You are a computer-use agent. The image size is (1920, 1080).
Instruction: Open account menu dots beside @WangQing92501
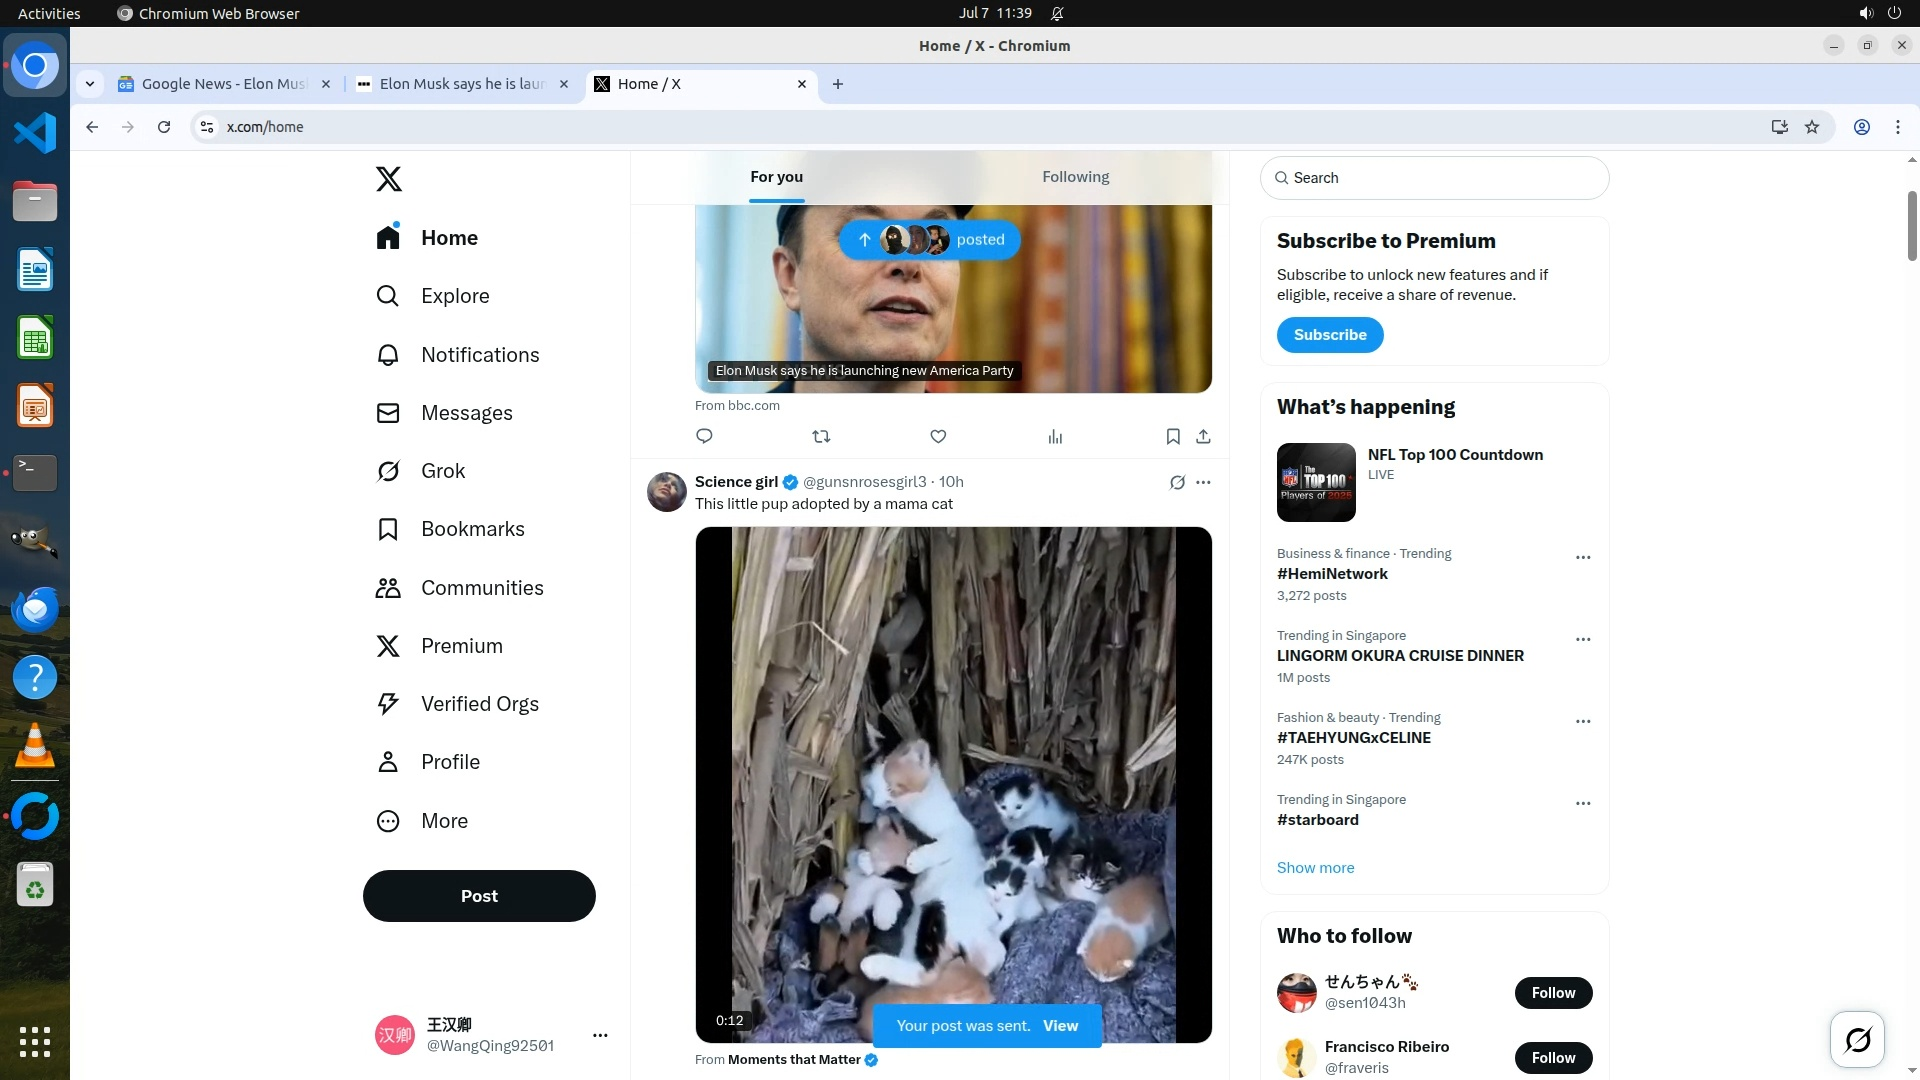click(600, 1035)
